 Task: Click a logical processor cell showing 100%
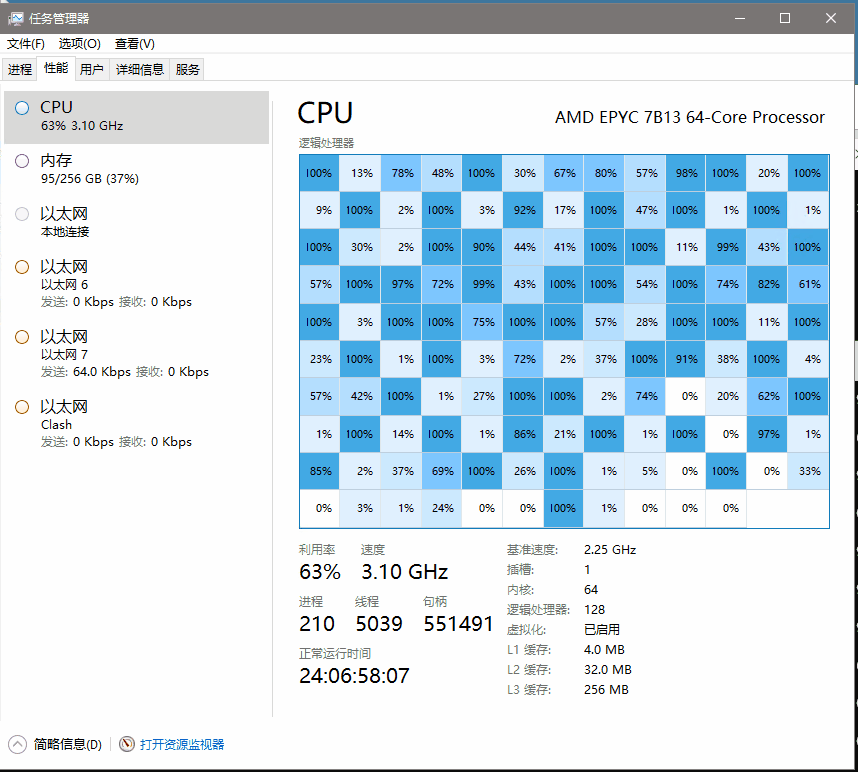tap(319, 173)
